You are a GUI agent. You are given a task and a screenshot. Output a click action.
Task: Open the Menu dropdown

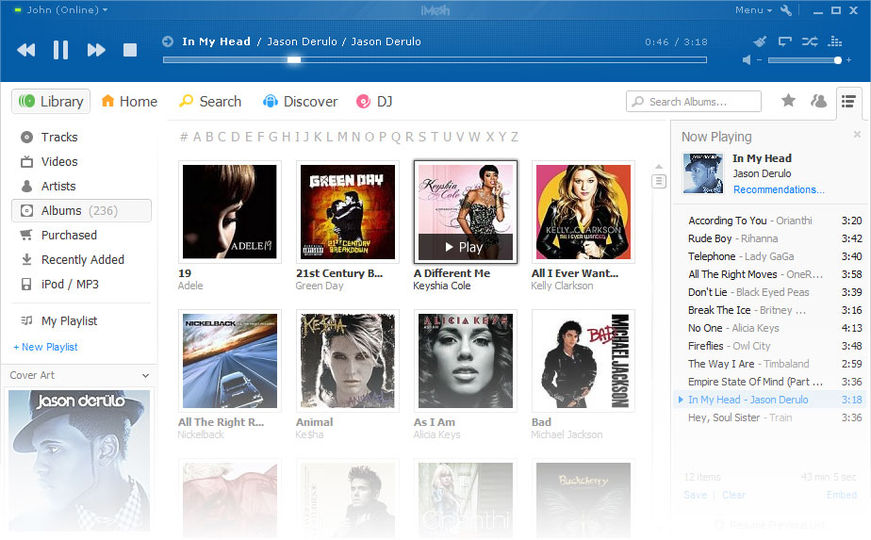(753, 10)
